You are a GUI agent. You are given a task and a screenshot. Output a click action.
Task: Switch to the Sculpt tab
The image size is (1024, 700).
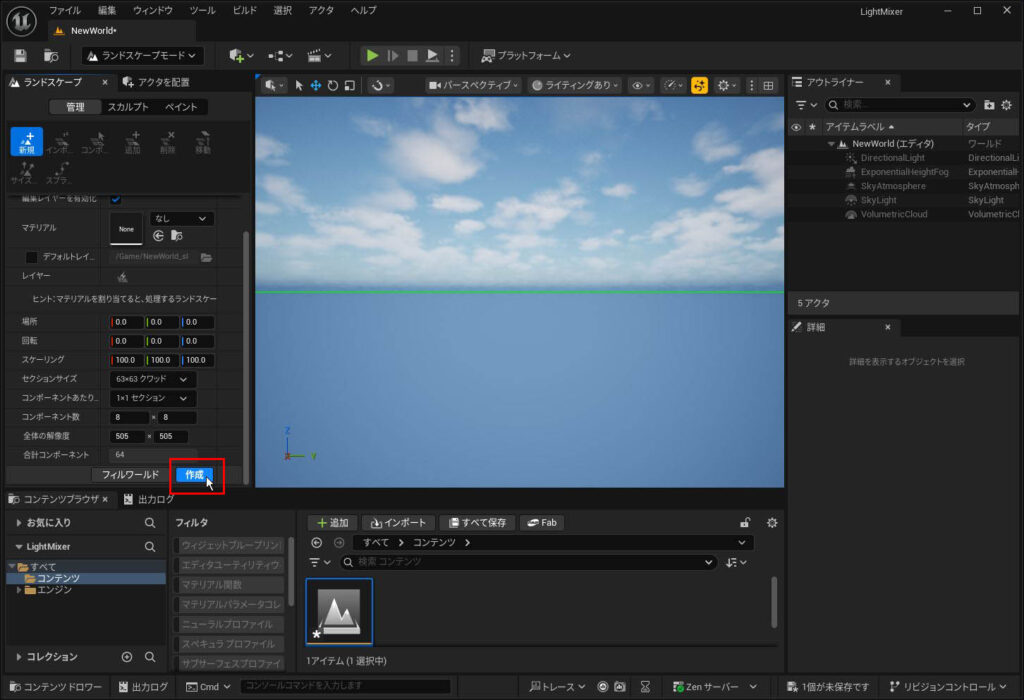(x=127, y=107)
